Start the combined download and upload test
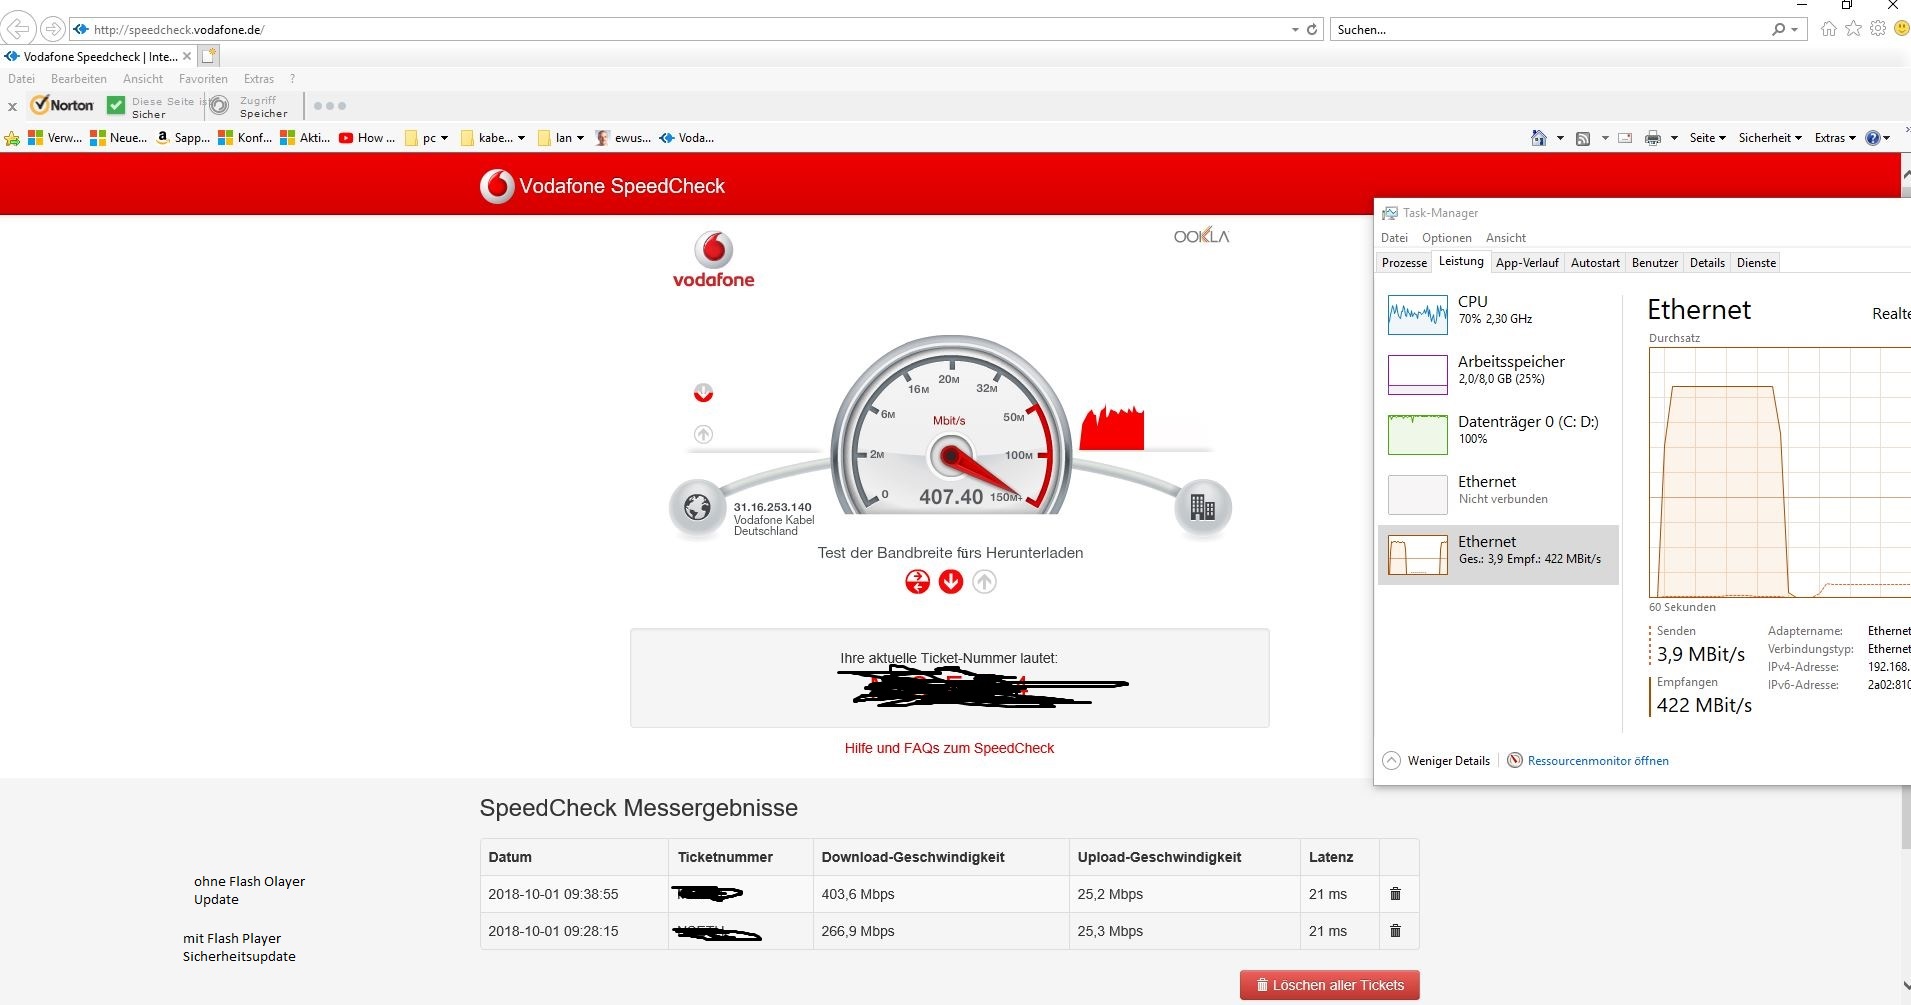 click(917, 582)
